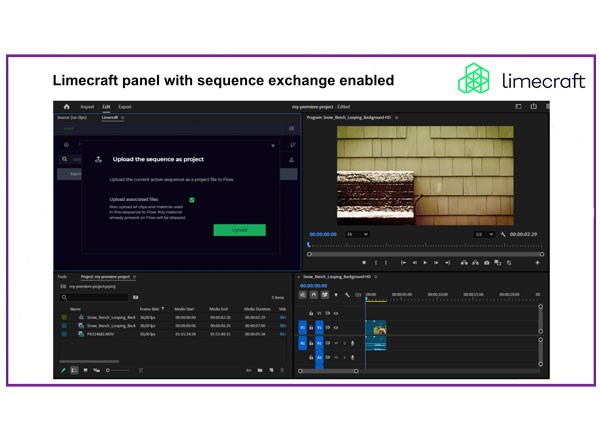Select the Limecraft panel tab
The height and width of the screenshot is (440, 600).
[x=110, y=117]
